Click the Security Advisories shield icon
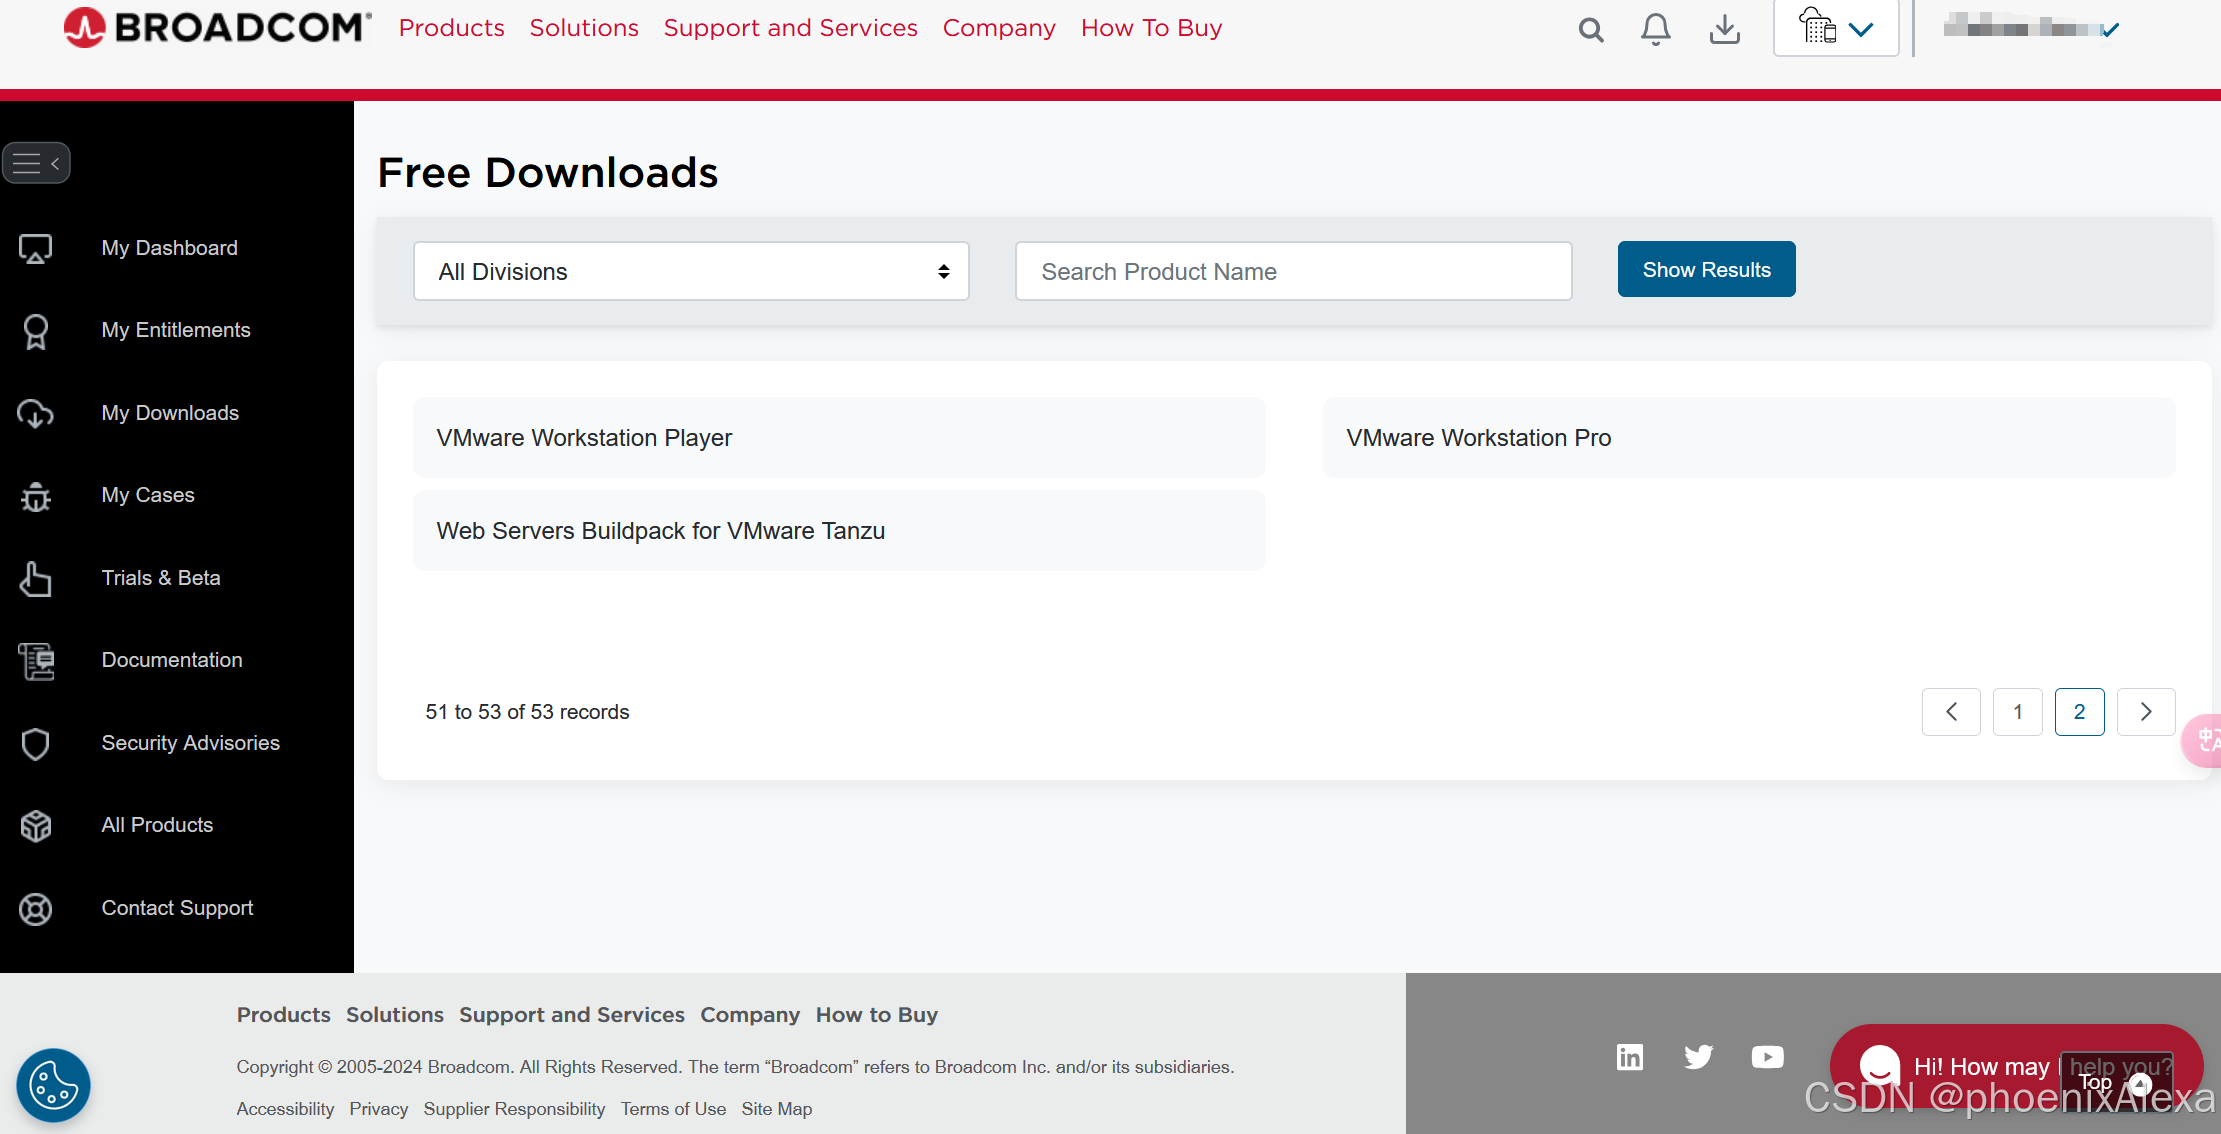The image size is (2221, 1134). pyautogui.click(x=36, y=744)
